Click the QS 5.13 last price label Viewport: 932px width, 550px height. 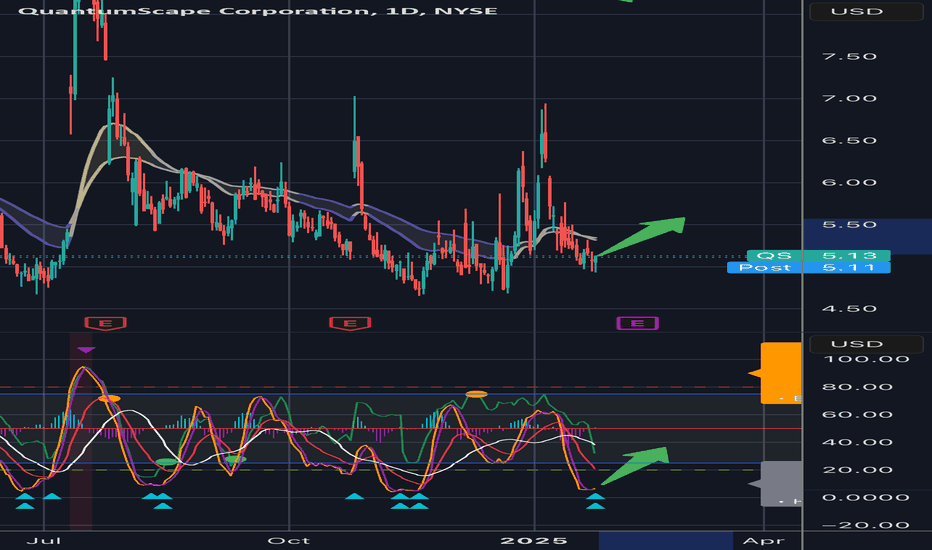point(818,256)
